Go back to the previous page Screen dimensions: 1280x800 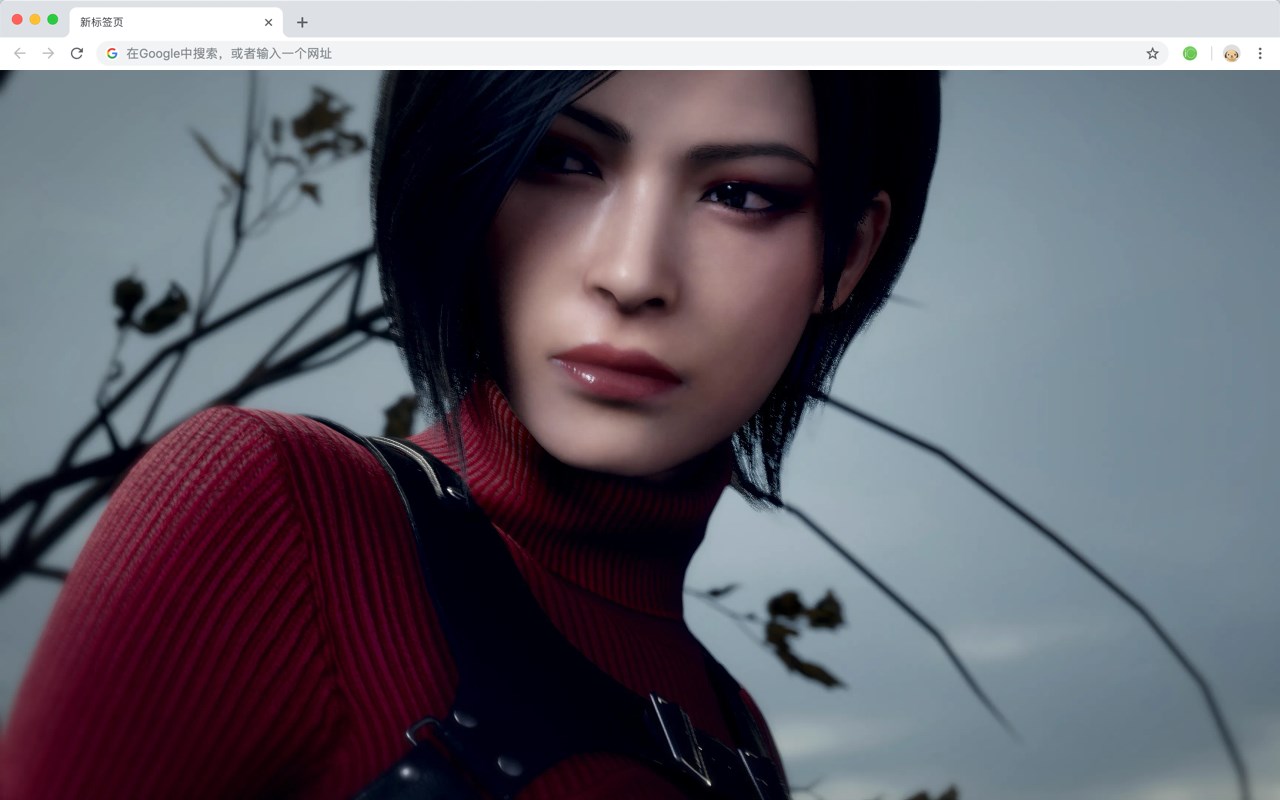[x=20, y=53]
